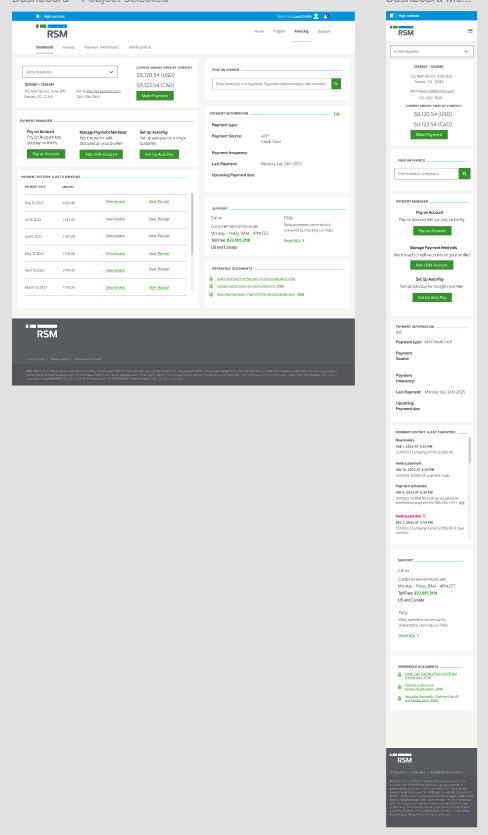
Task: Click the green search icon beside the desktop invoice field
Action: (x=336, y=84)
